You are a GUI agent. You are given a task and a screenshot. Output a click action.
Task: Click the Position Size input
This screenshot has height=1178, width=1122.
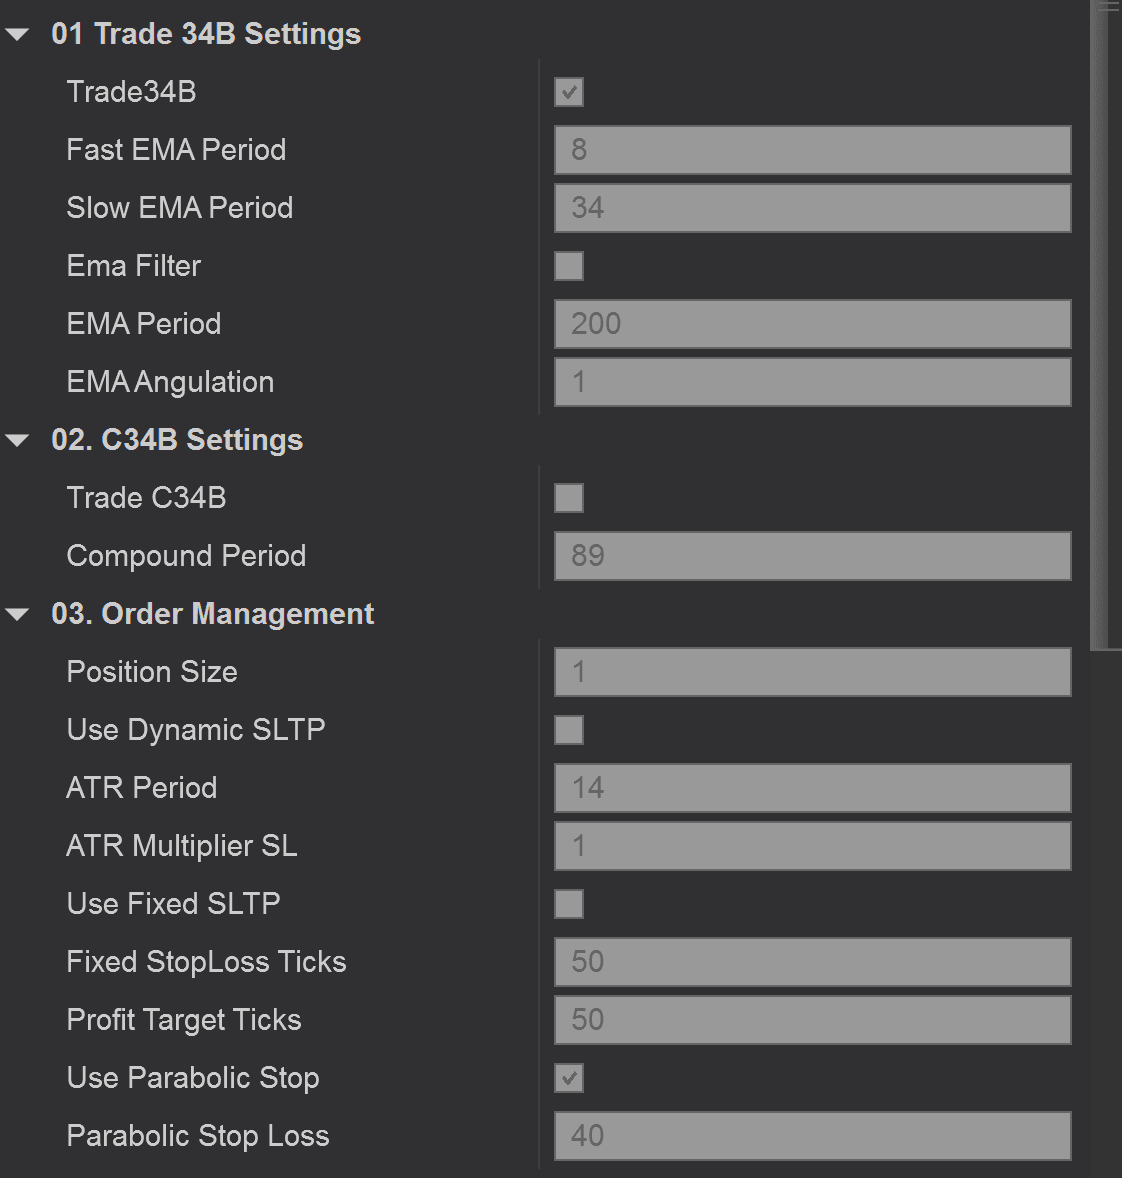812,673
